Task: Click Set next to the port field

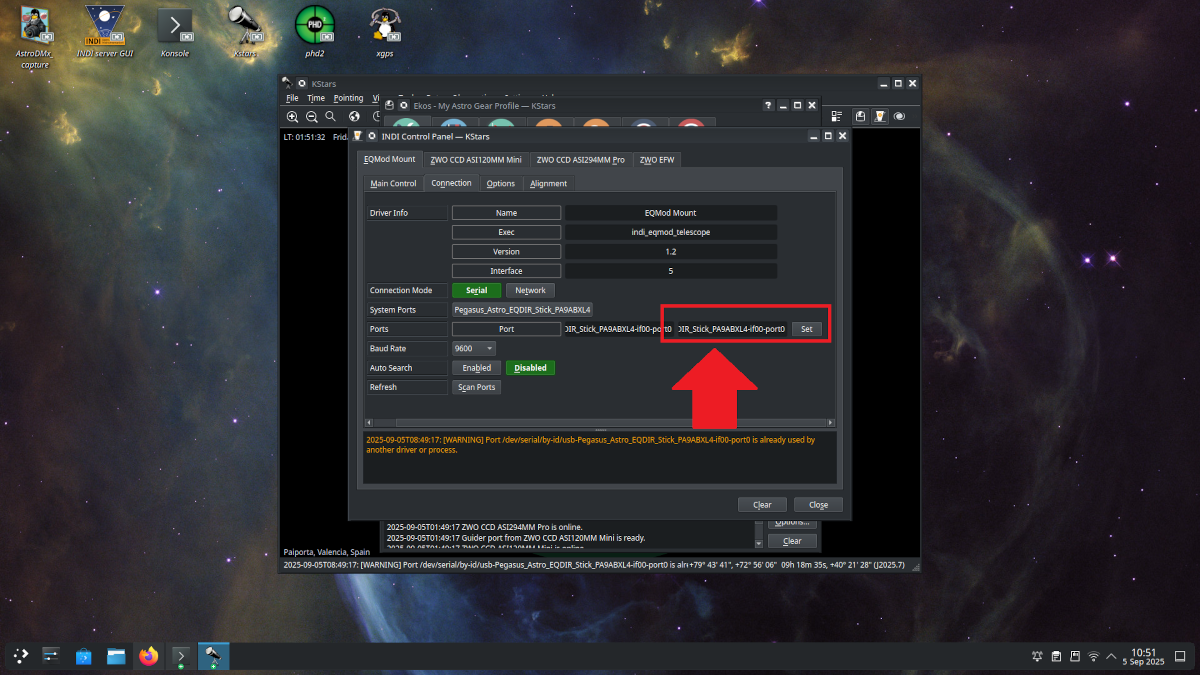Action: [806, 329]
